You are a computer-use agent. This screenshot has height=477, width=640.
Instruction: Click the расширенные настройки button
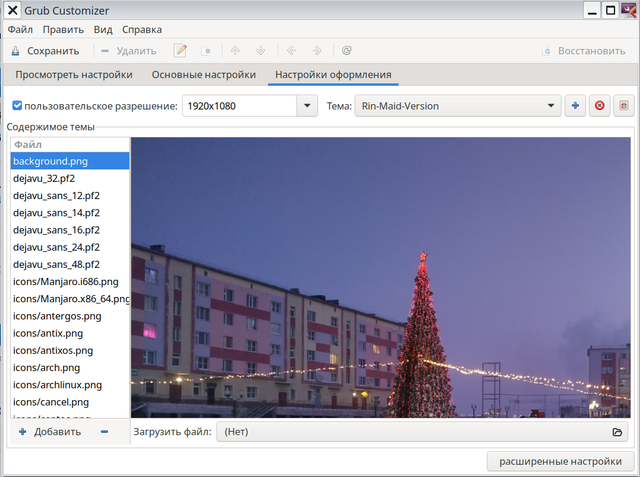point(560,461)
